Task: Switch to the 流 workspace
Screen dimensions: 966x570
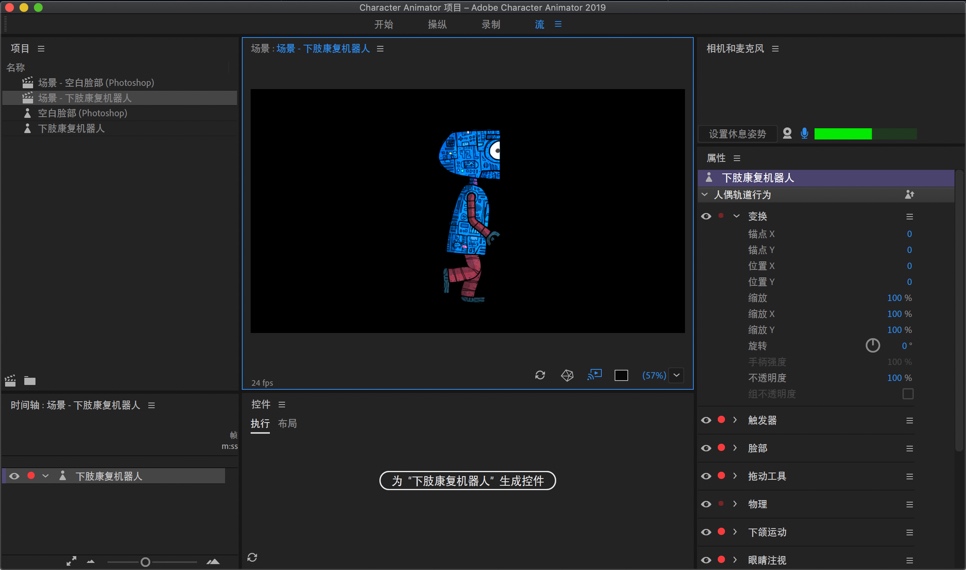Action: [x=540, y=24]
